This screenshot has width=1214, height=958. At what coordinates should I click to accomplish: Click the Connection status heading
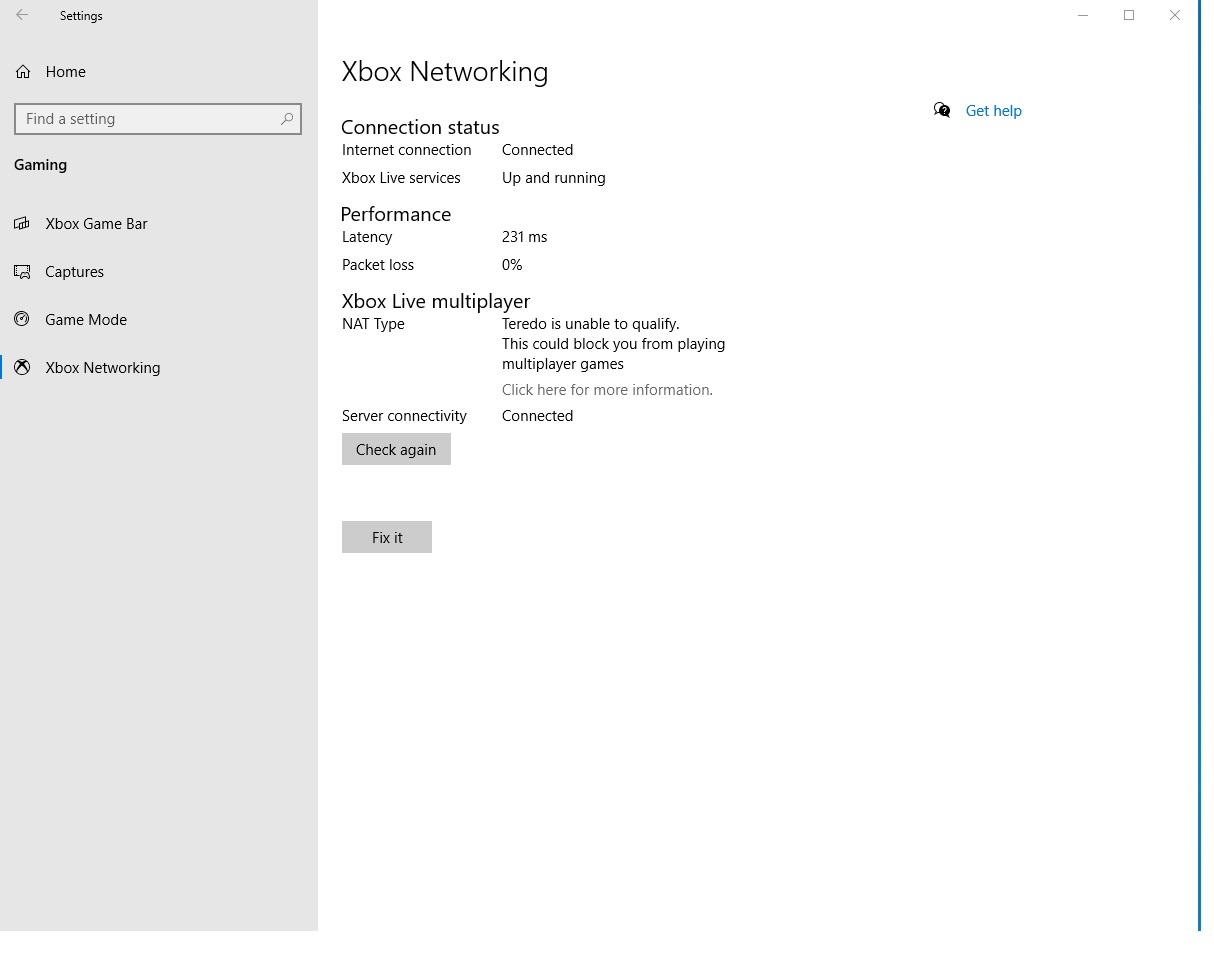point(420,127)
